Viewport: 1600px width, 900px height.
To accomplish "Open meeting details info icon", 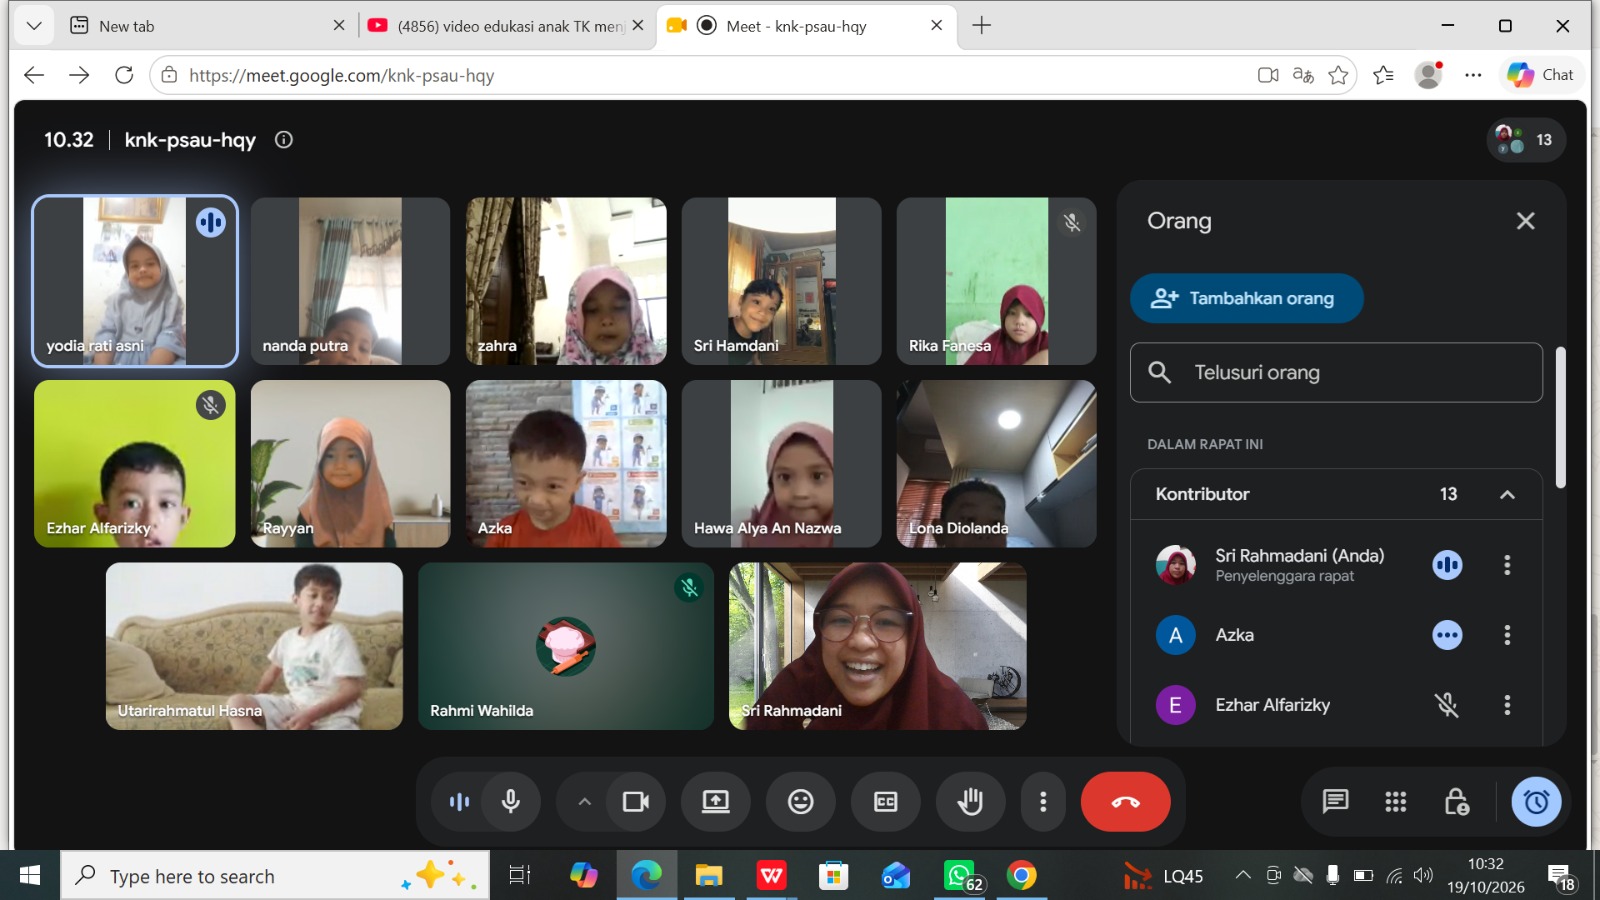I will tap(284, 140).
